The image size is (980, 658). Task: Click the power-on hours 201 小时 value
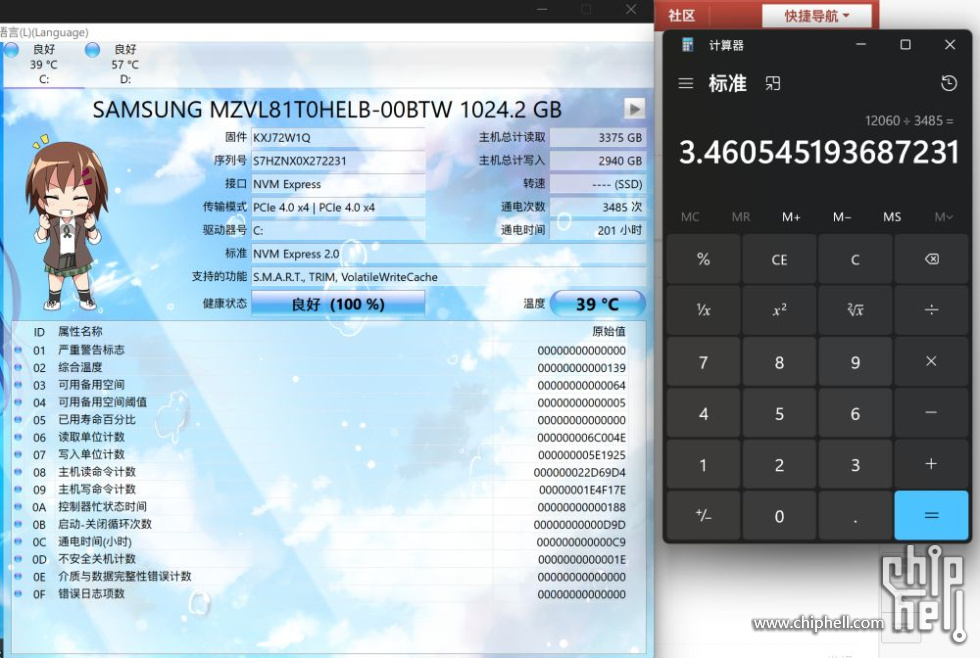click(597, 230)
